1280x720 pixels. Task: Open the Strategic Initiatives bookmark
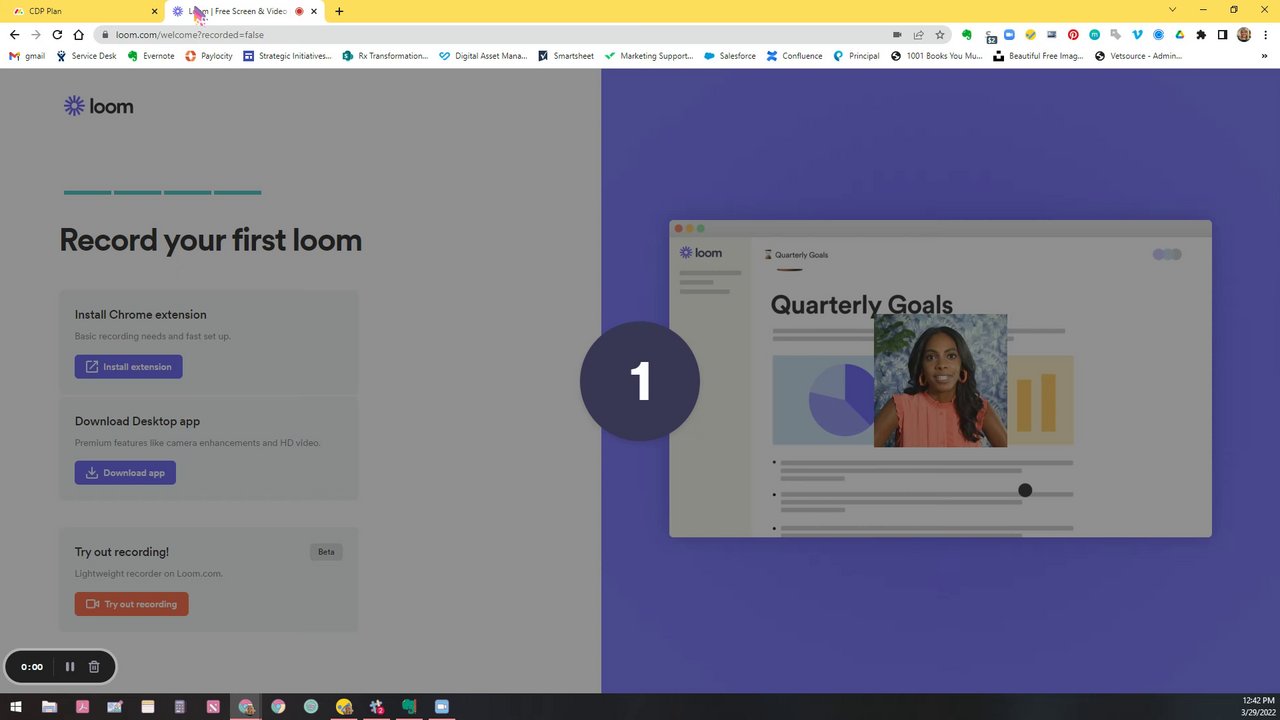[x=287, y=56]
